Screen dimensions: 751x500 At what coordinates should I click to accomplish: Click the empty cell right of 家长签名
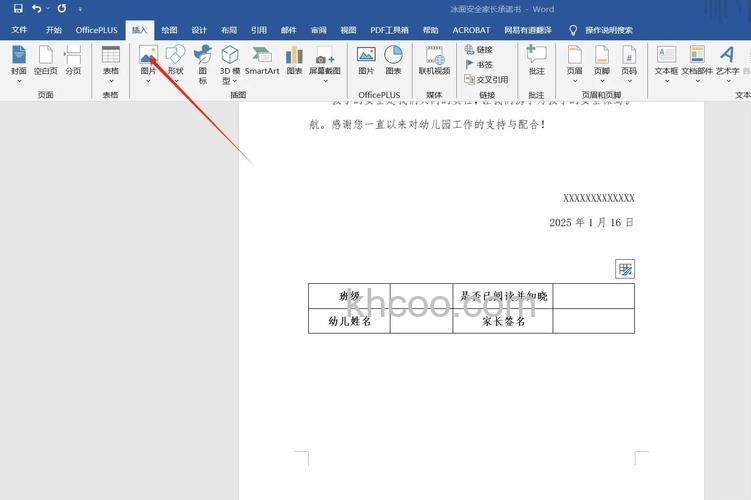[x=593, y=321]
